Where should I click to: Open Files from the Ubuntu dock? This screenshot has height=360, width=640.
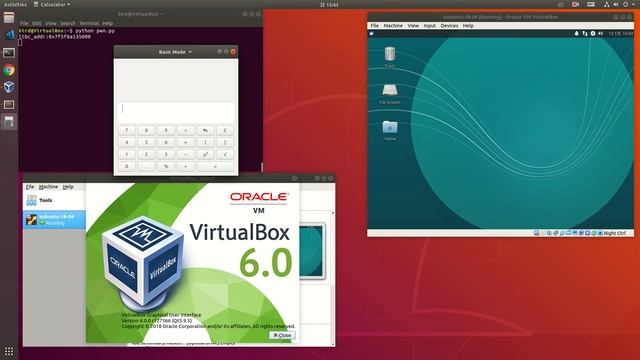point(9,18)
